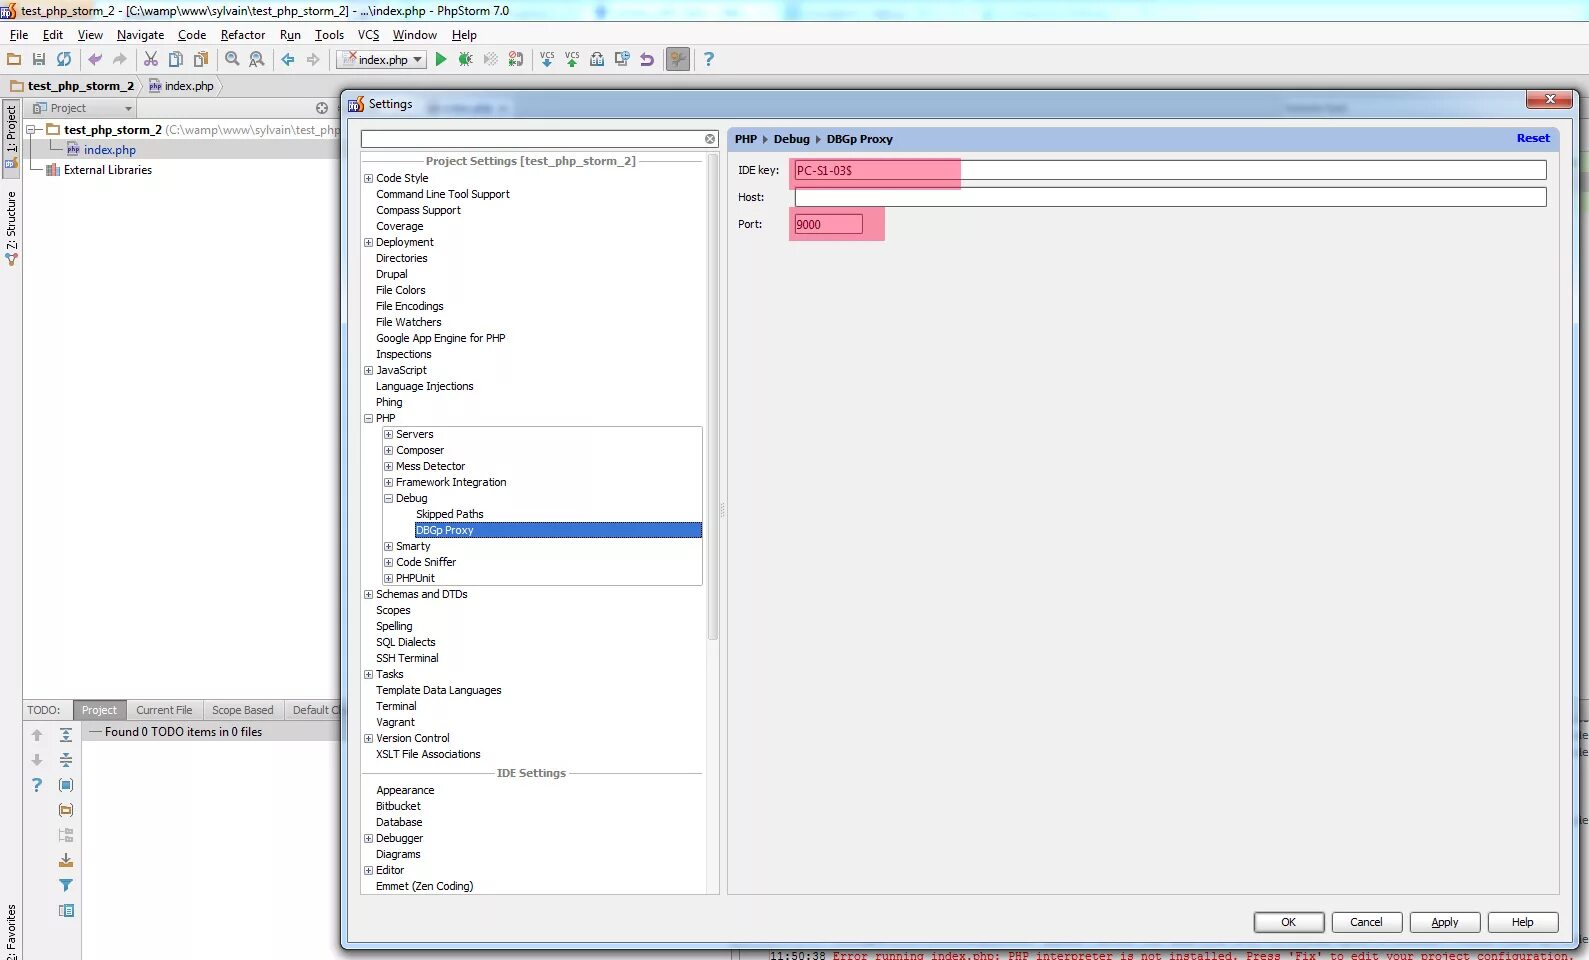
Task: Click the settings list vertical scrollbar
Action: click(713, 396)
